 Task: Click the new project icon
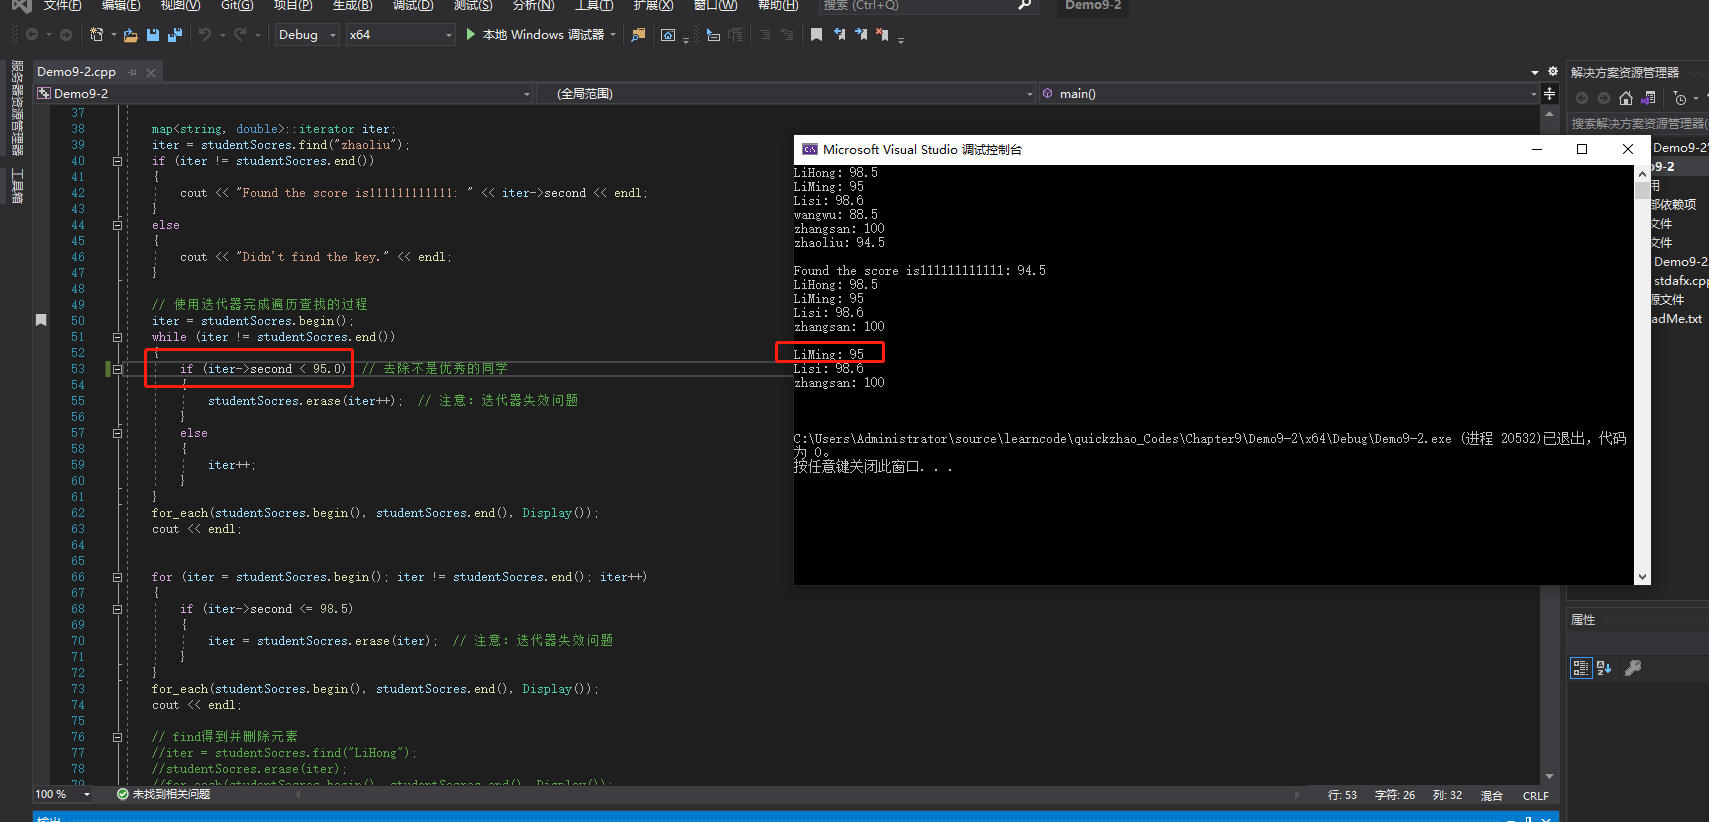pos(96,35)
